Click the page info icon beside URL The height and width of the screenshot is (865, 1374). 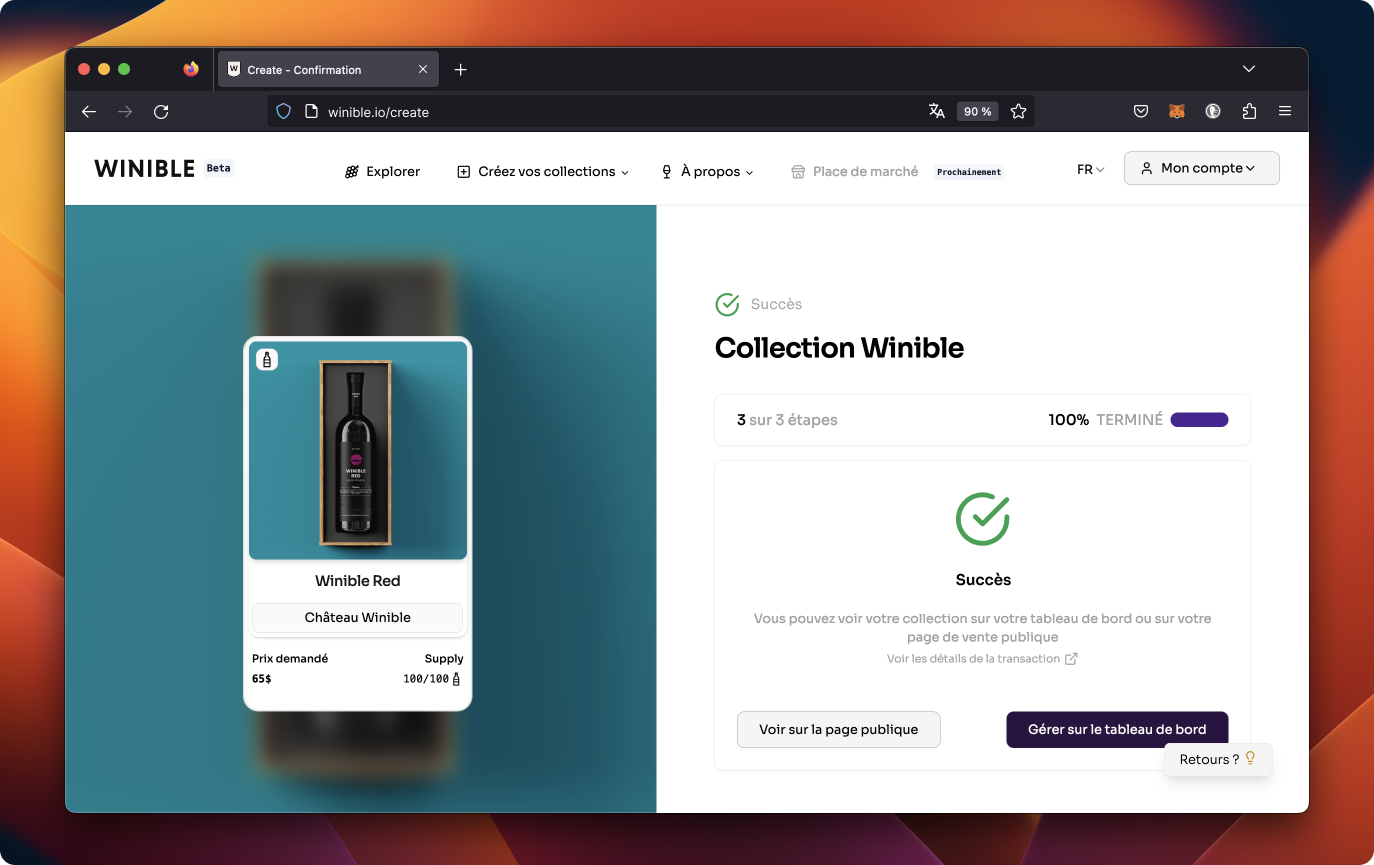coord(310,112)
